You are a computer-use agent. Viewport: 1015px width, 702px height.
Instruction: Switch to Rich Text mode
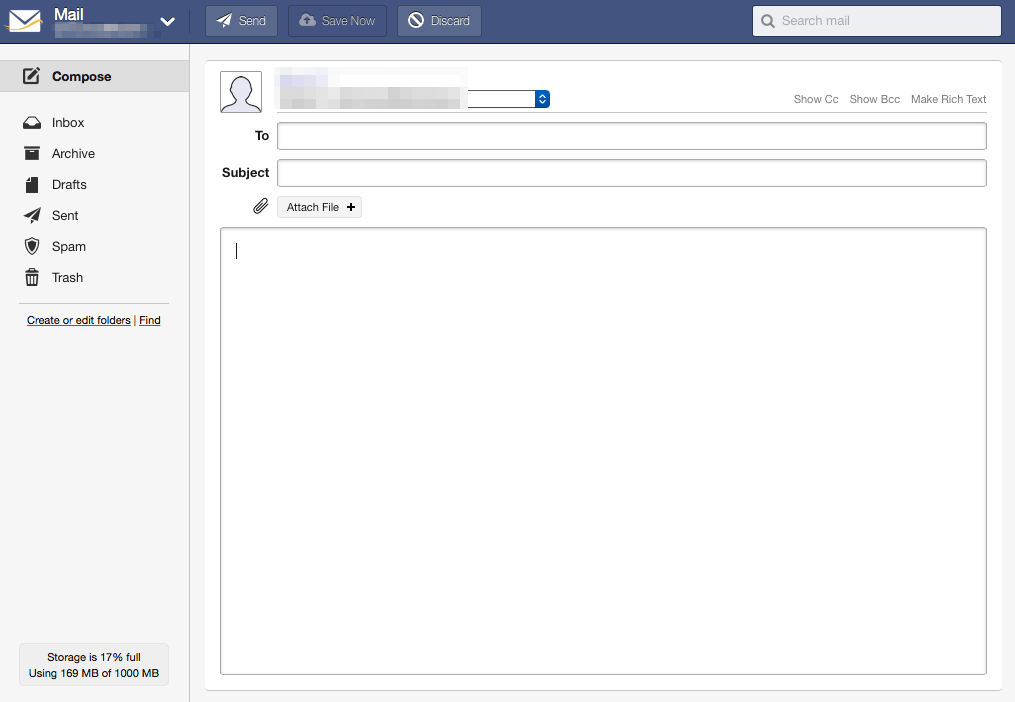948,99
